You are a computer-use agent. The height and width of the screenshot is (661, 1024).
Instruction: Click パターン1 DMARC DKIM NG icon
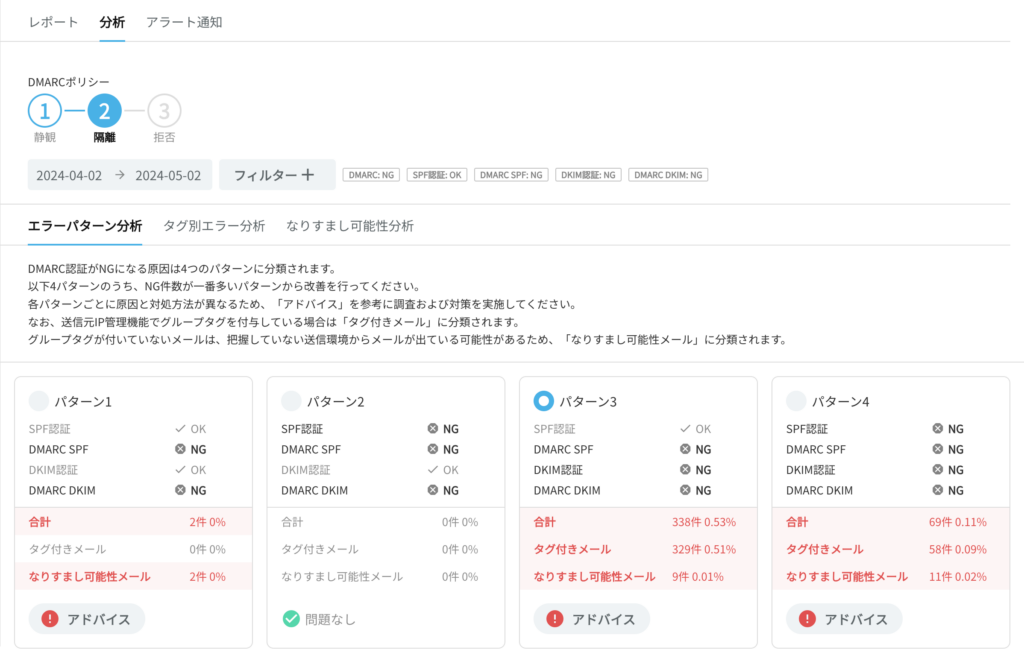[180, 490]
